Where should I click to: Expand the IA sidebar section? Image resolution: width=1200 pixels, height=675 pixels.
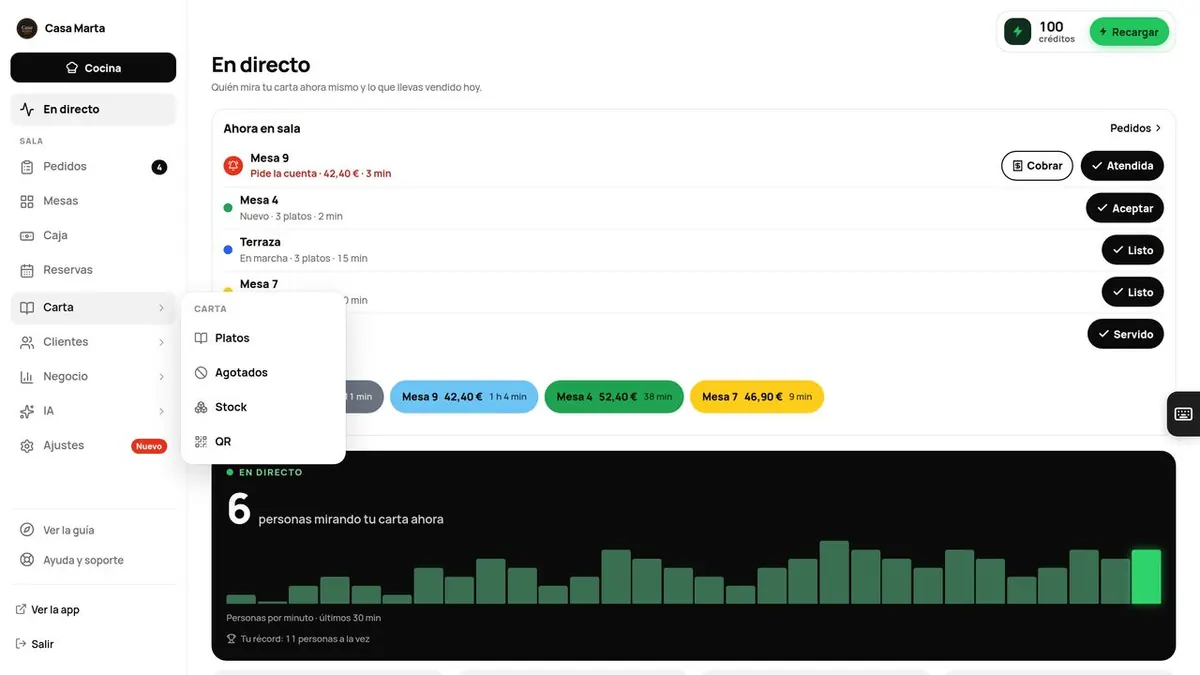93,411
